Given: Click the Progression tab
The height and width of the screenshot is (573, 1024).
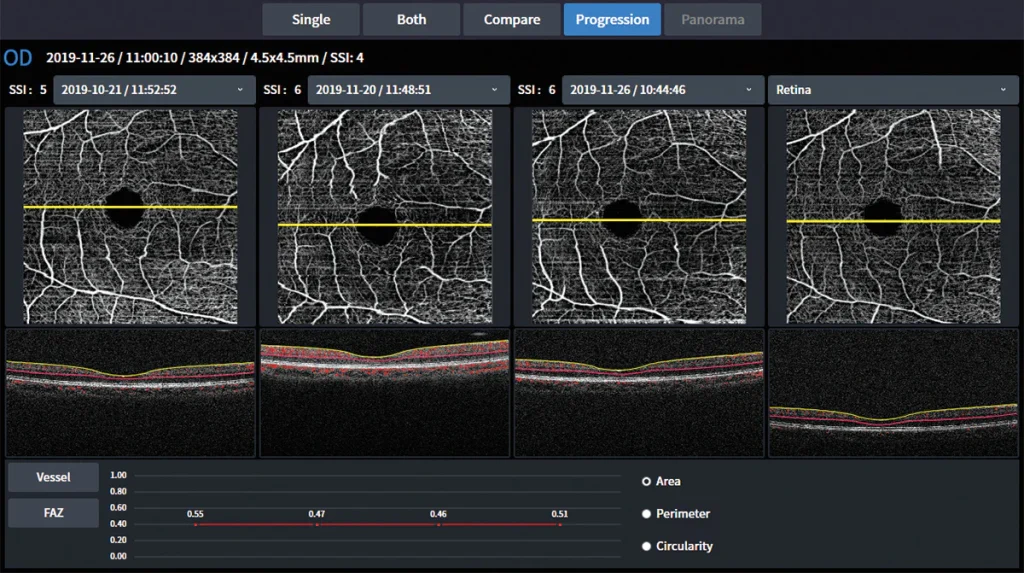Looking at the screenshot, I should coord(613,20).
